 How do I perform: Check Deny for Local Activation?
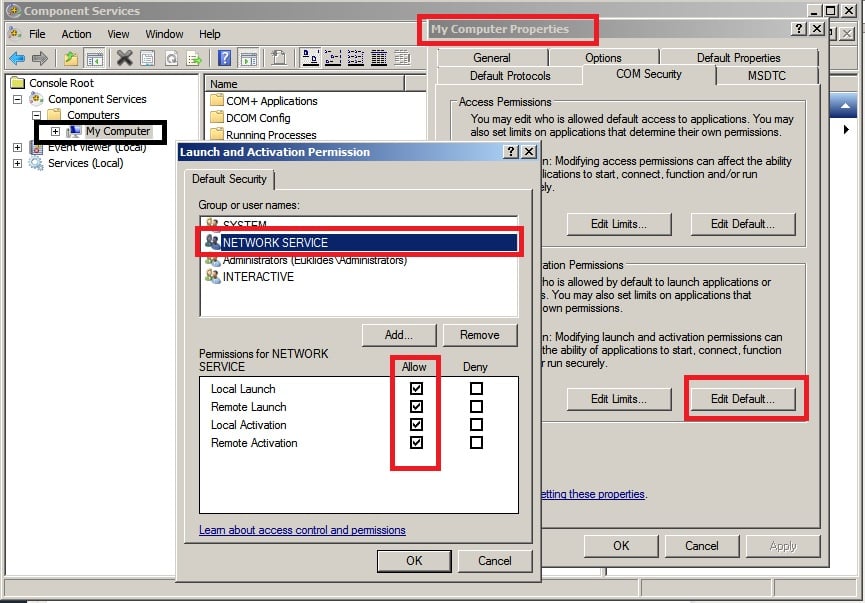[x=476, y=424]
